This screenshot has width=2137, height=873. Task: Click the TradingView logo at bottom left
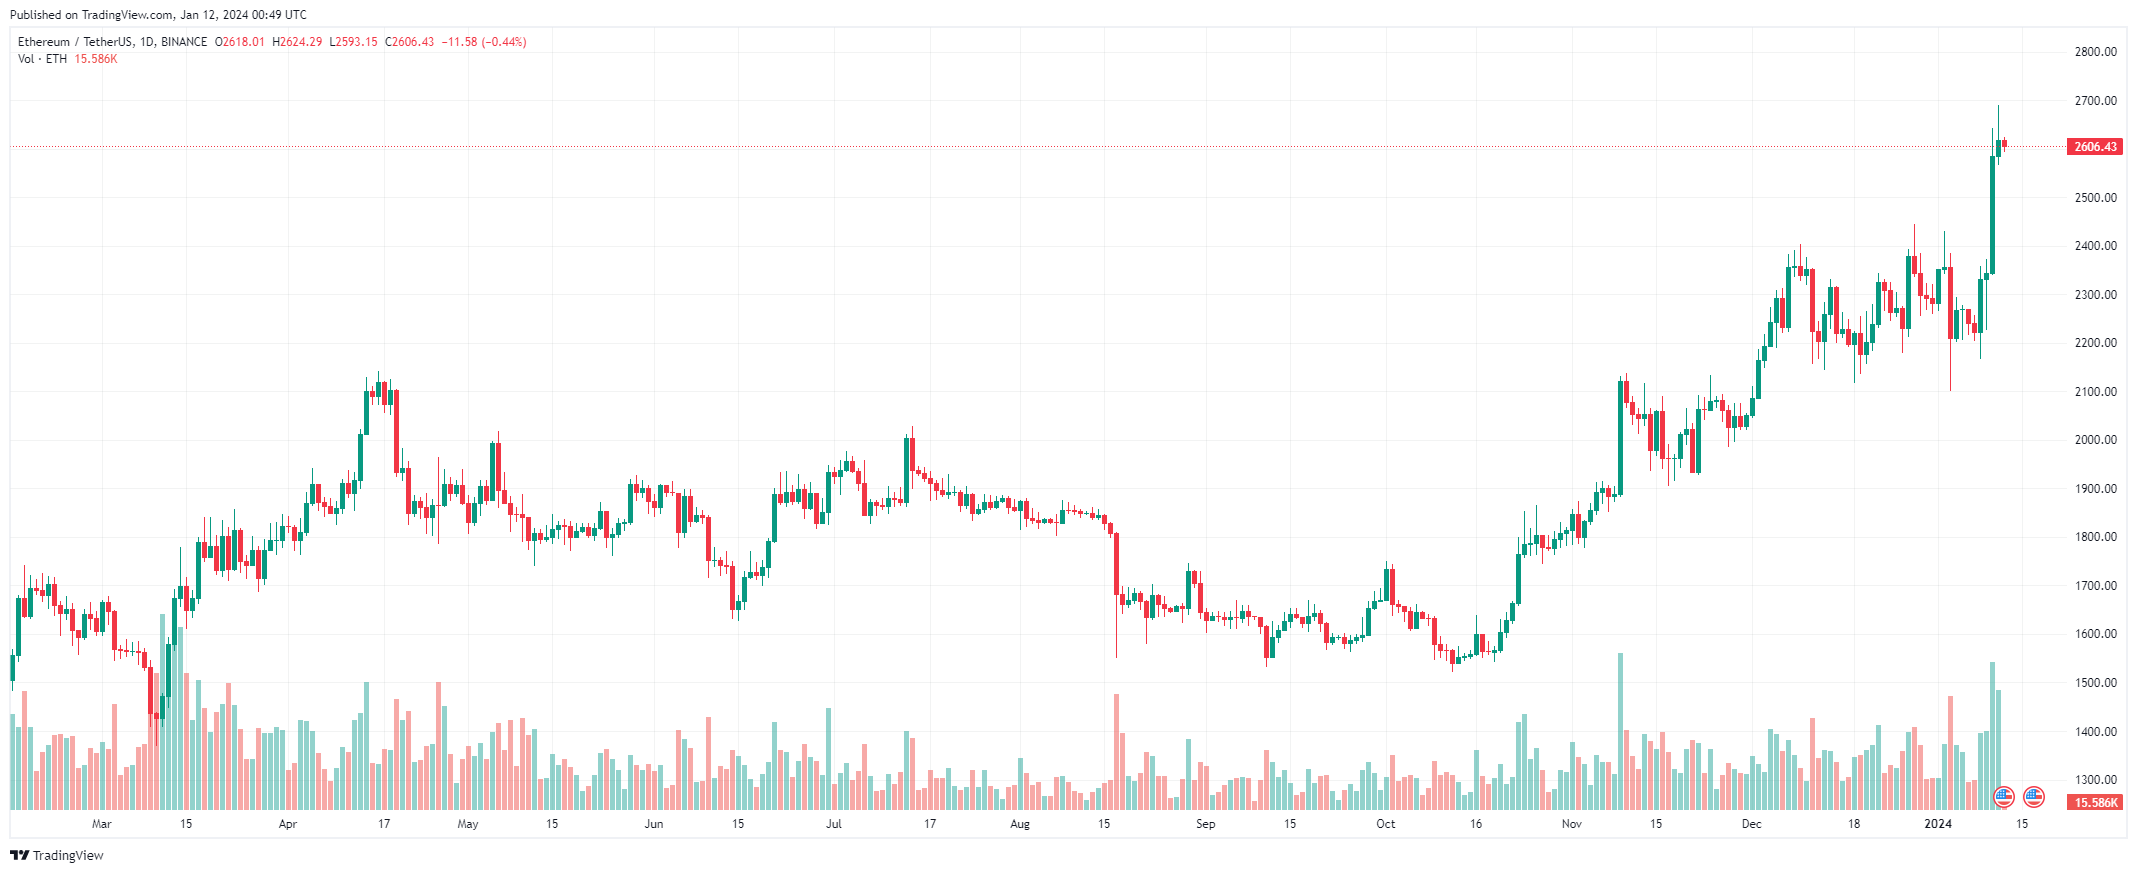[57, 855]
